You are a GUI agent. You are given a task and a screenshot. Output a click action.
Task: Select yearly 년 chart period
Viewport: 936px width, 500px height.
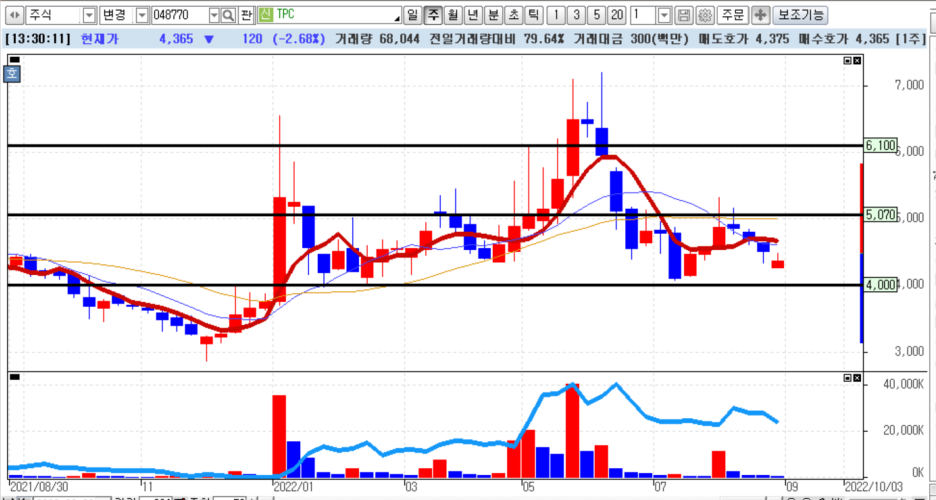(x=472, y=15)
